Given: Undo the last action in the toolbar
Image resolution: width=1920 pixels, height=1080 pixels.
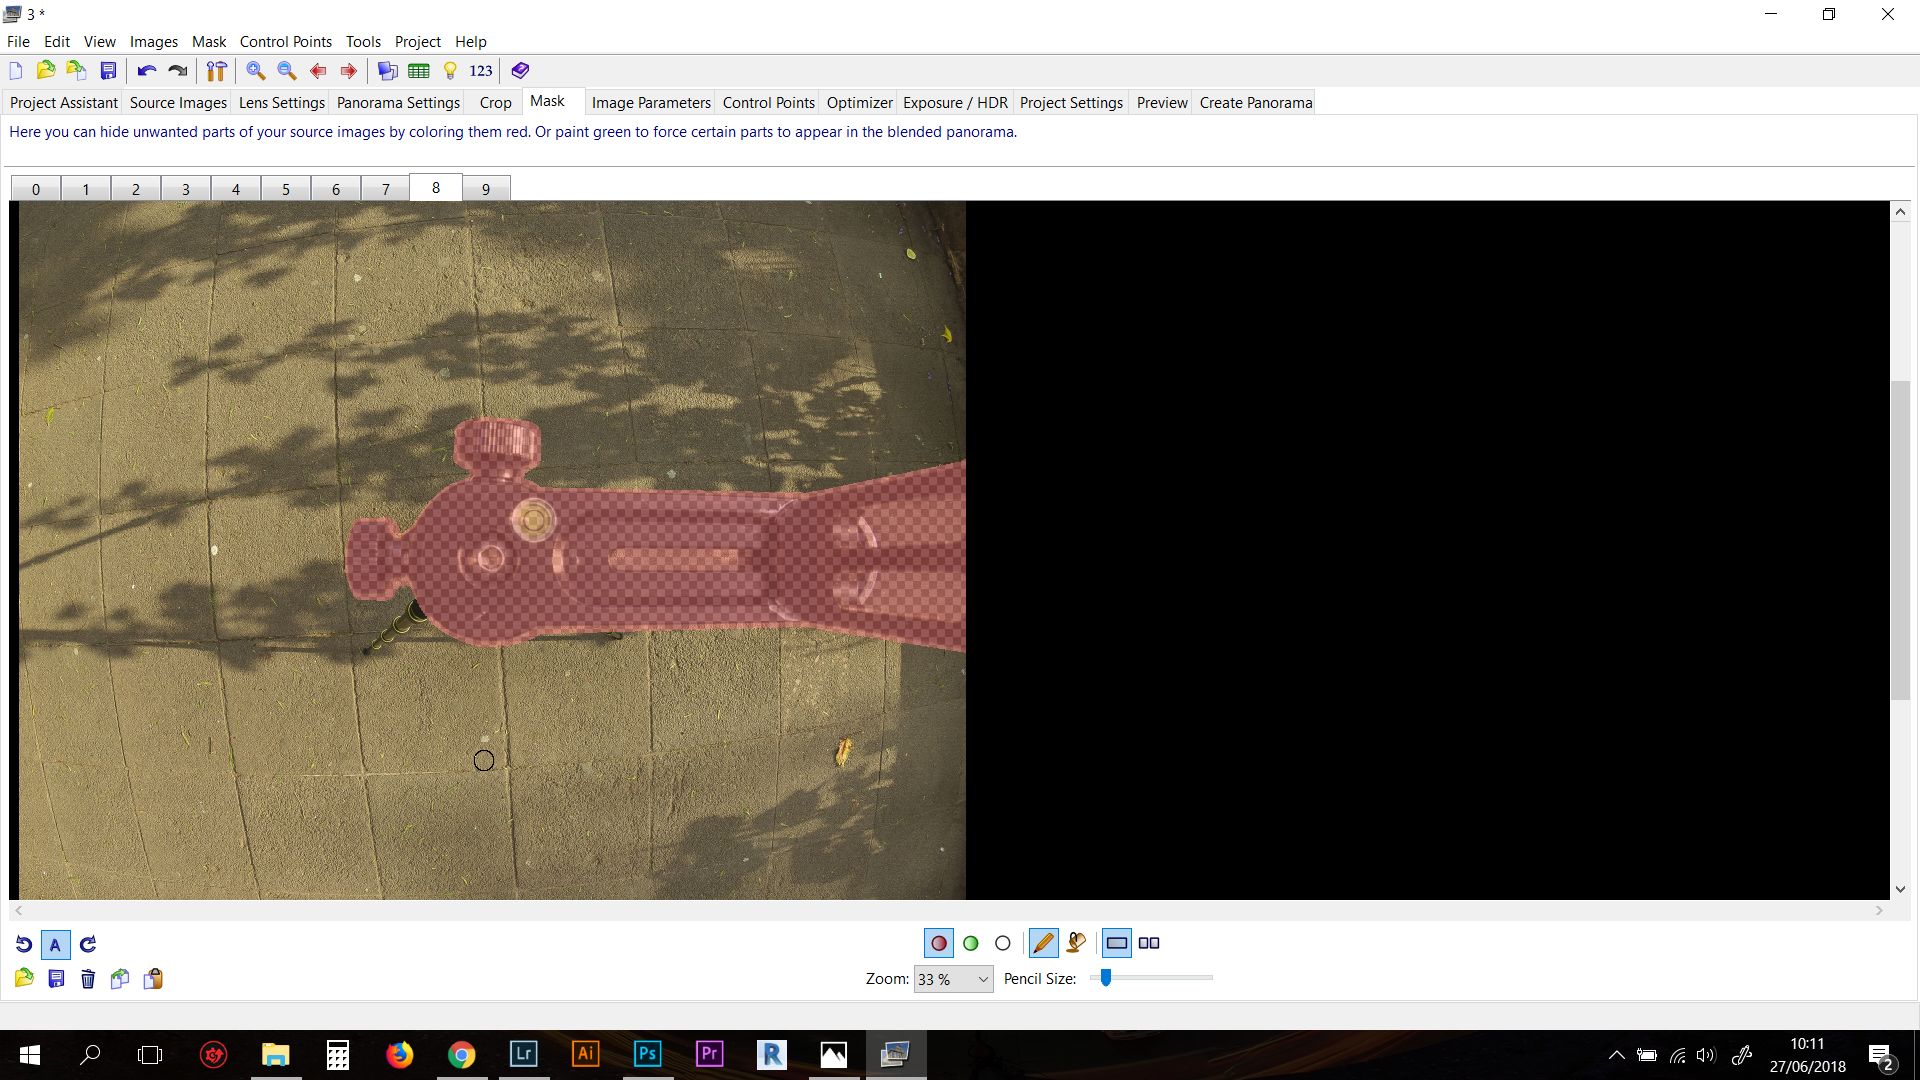Looking at the screenshot, I should pyautogui.click(x=147, y=70).
